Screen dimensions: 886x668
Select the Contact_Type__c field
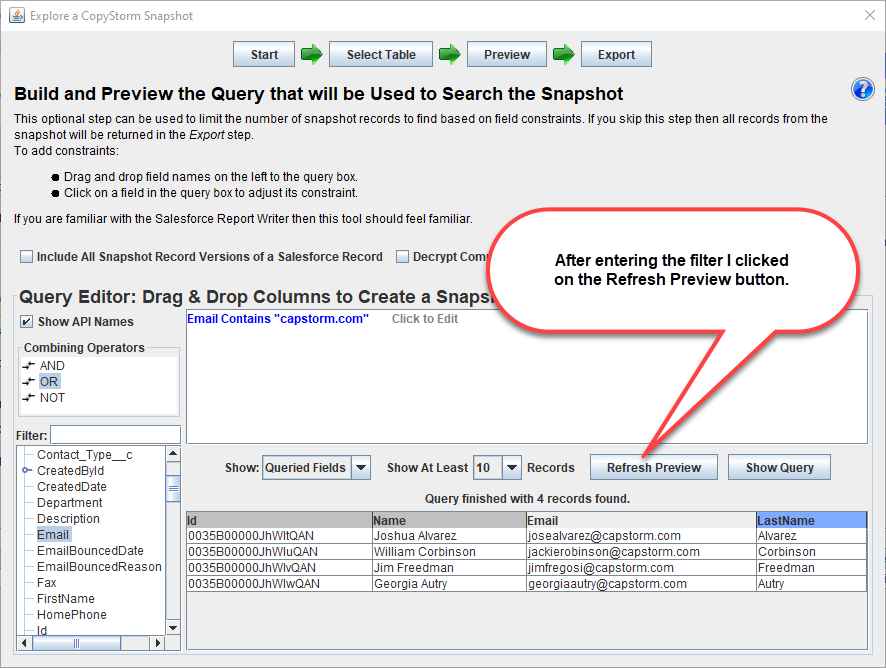click(85, 454)
